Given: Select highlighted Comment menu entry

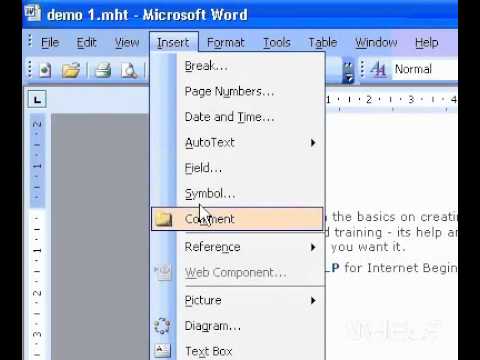Looking at the screenshot, I should tap(237, 219).
